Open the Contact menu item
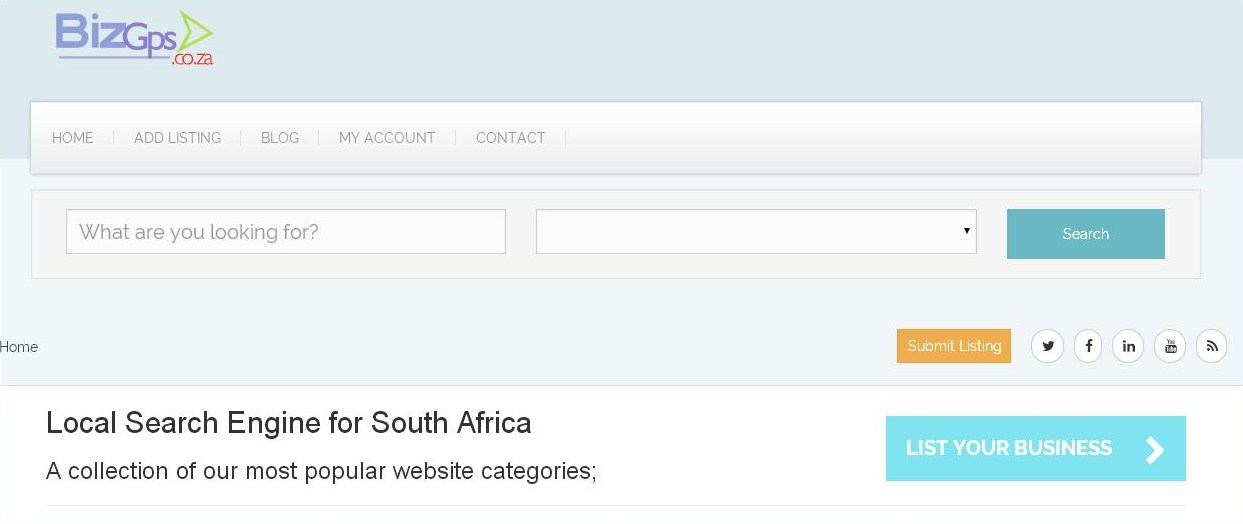Viewport: 1243px width, 524px height. [x=510, y=138]
